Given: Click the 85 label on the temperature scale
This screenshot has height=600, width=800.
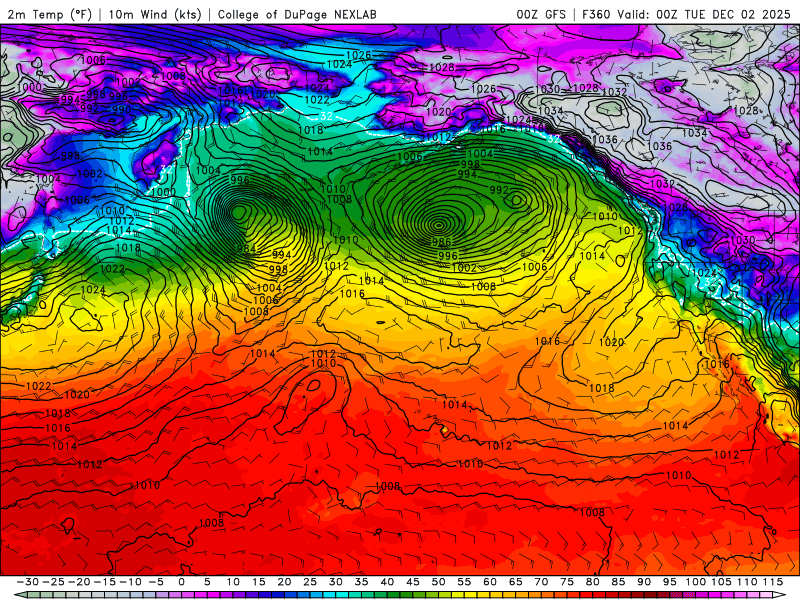Looking at the screenshot, I should click(618, 582).
